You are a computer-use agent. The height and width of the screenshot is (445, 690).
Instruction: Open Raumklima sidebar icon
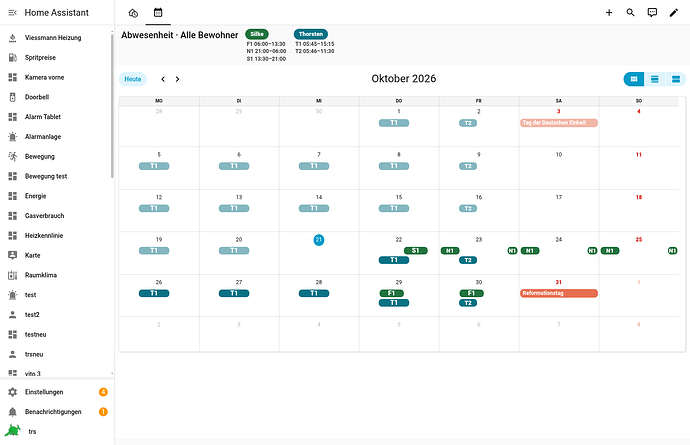[x=13, y=275]
